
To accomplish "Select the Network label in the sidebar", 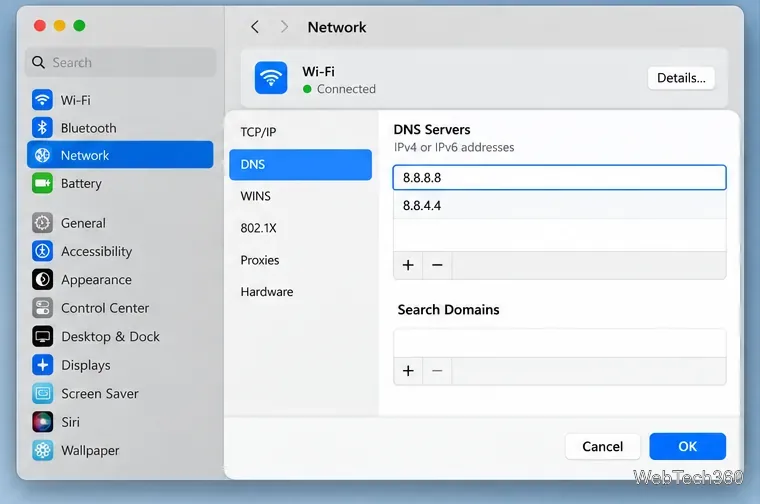I will pos(85,156).
